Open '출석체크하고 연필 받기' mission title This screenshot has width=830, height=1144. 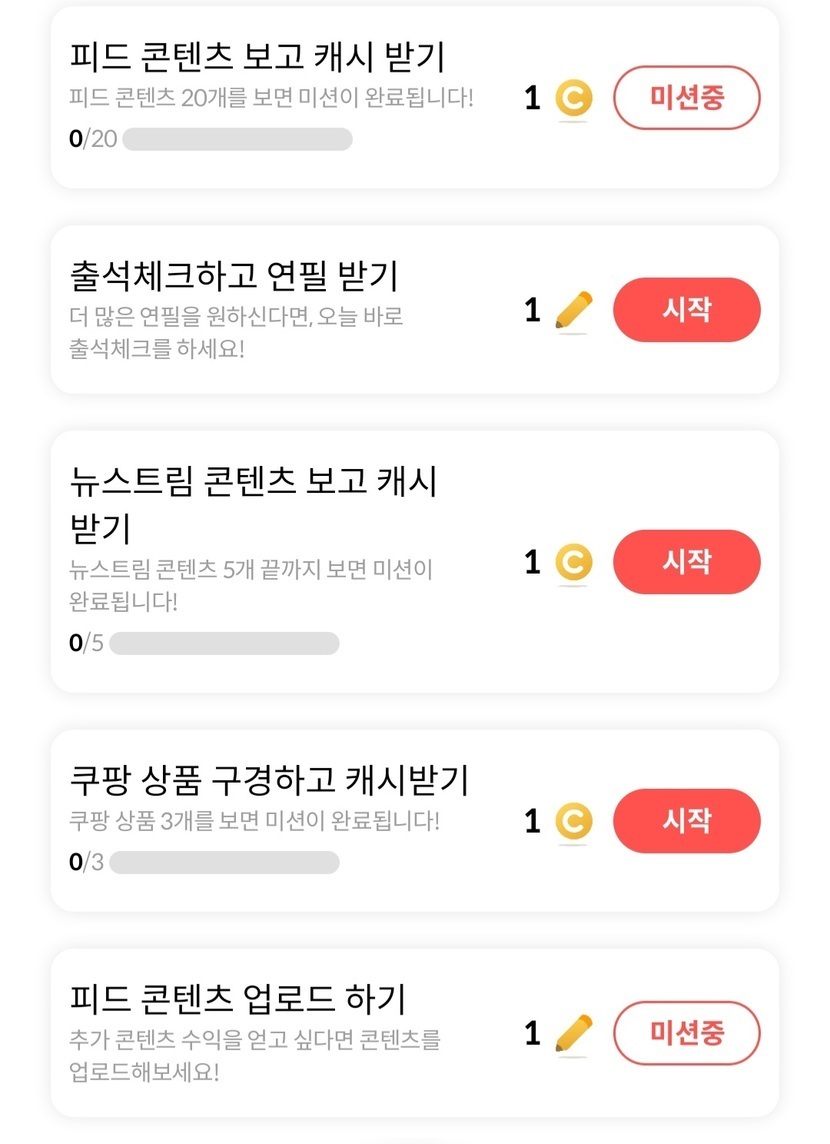(235, 273)
